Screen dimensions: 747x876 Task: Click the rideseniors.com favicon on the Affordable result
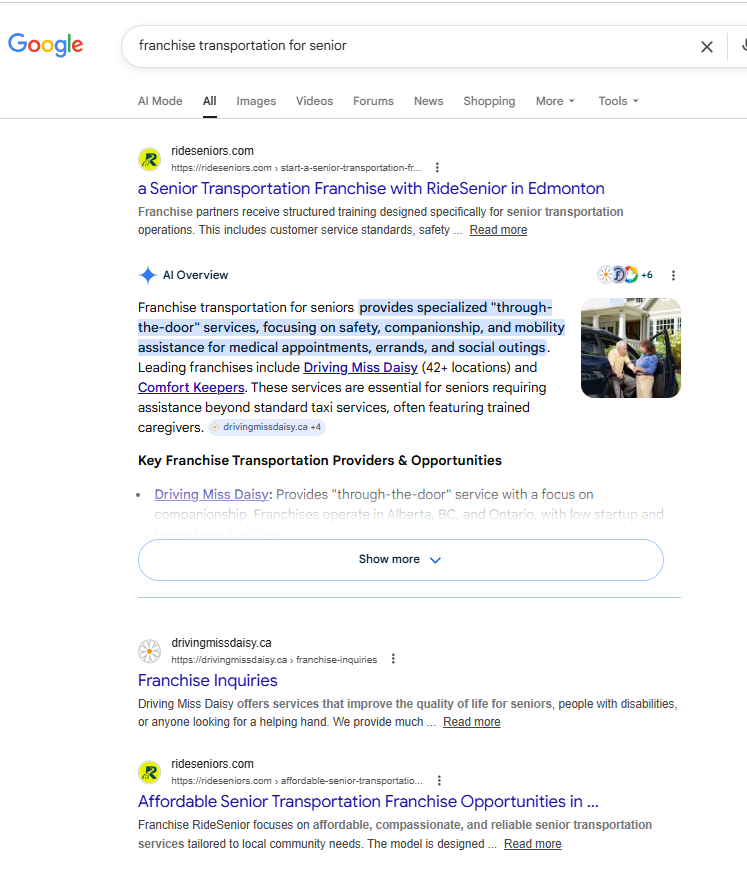click(150, 773)
